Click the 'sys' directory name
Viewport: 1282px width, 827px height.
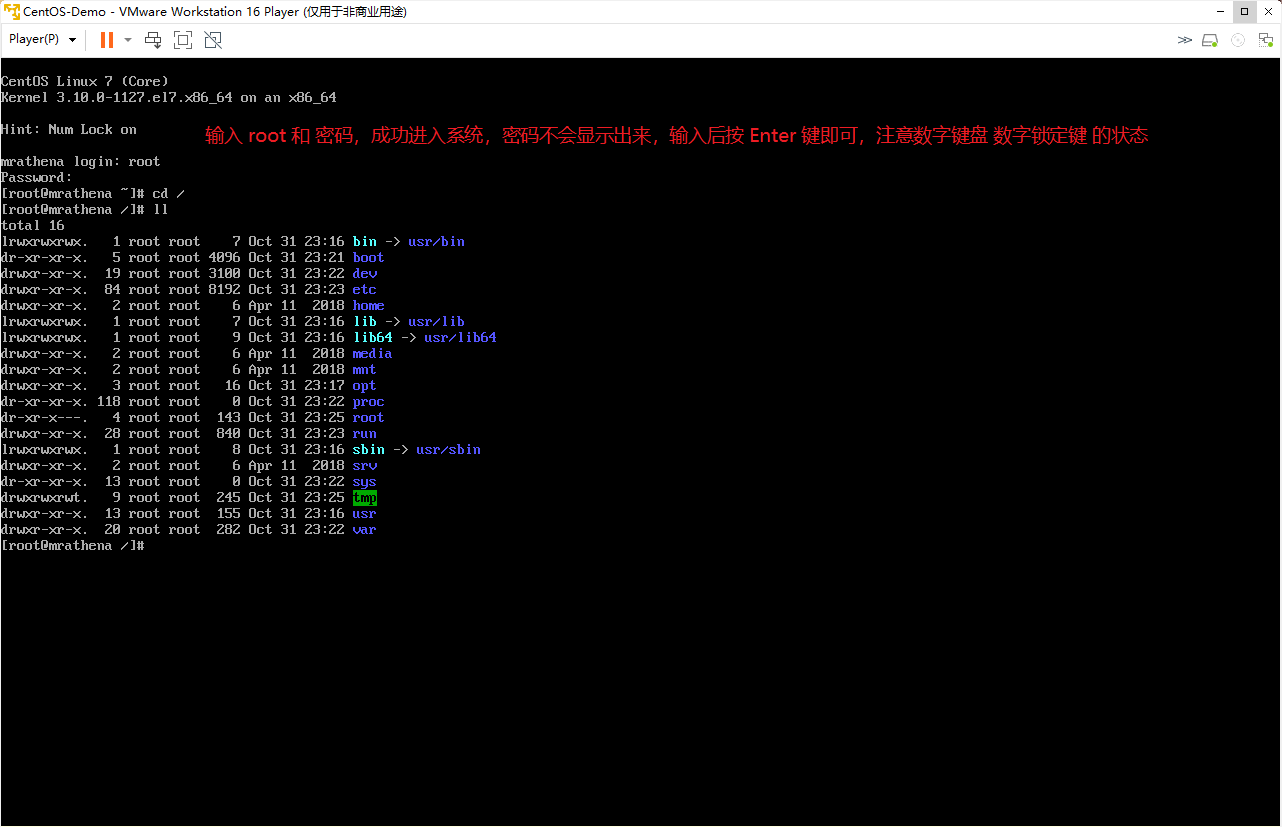click(365, 481)
